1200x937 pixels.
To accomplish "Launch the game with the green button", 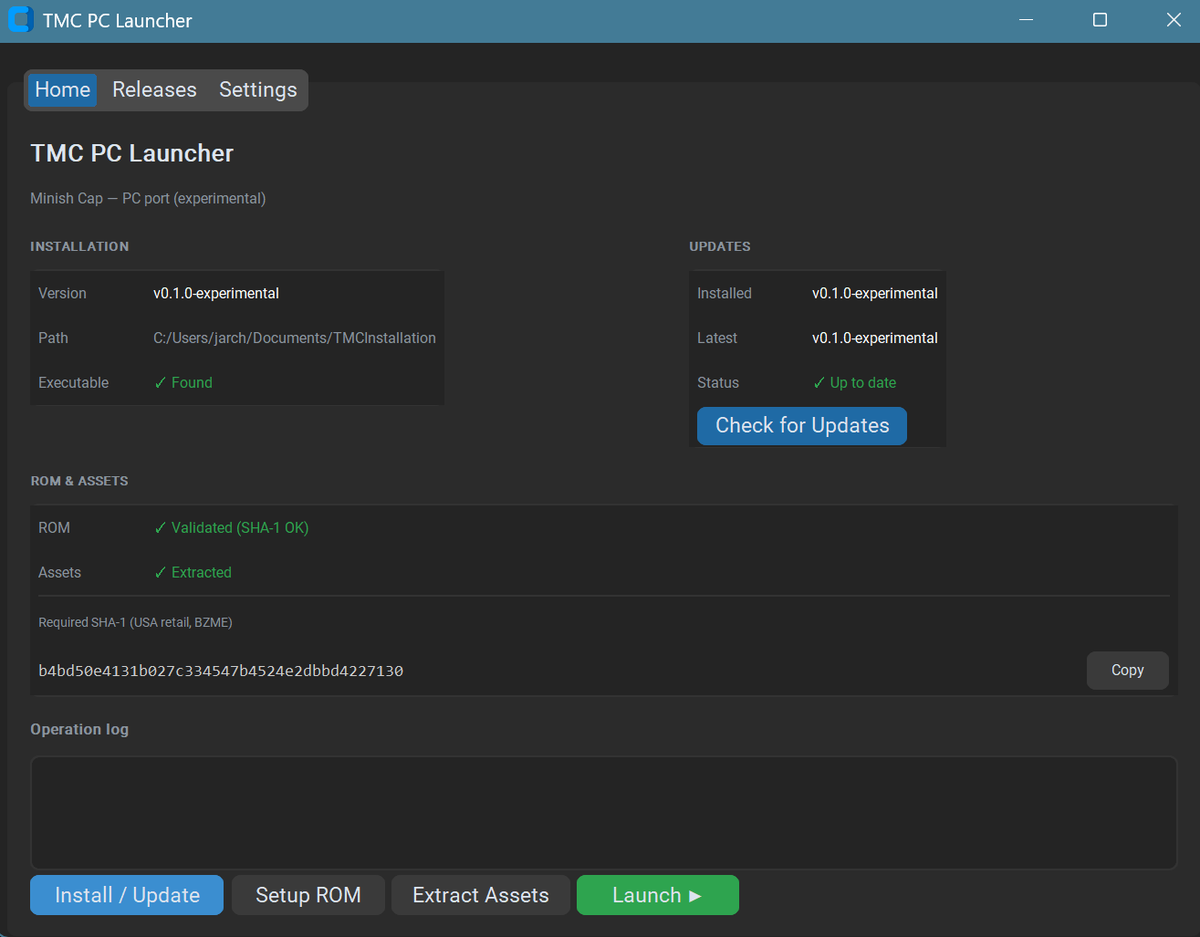I will click(x=657, y=895).
